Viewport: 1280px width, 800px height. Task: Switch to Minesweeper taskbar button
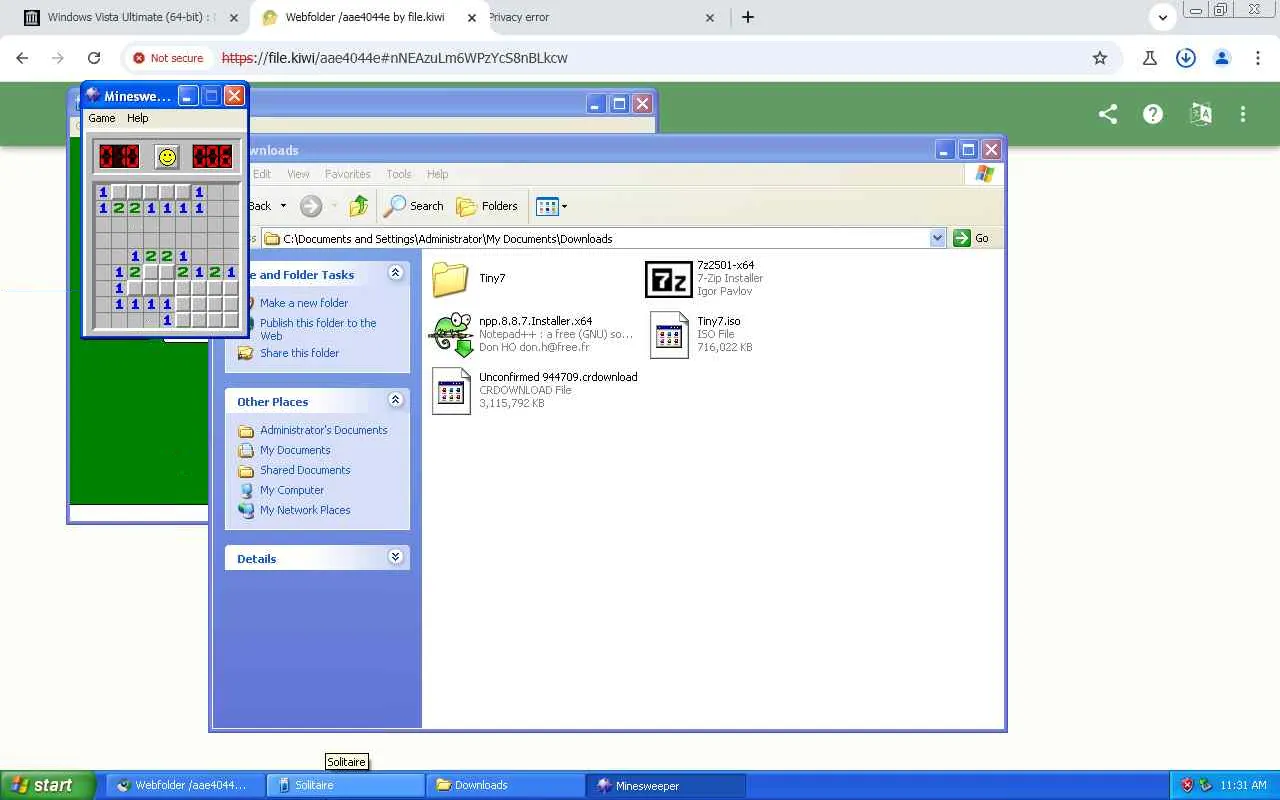click(666, 785)
